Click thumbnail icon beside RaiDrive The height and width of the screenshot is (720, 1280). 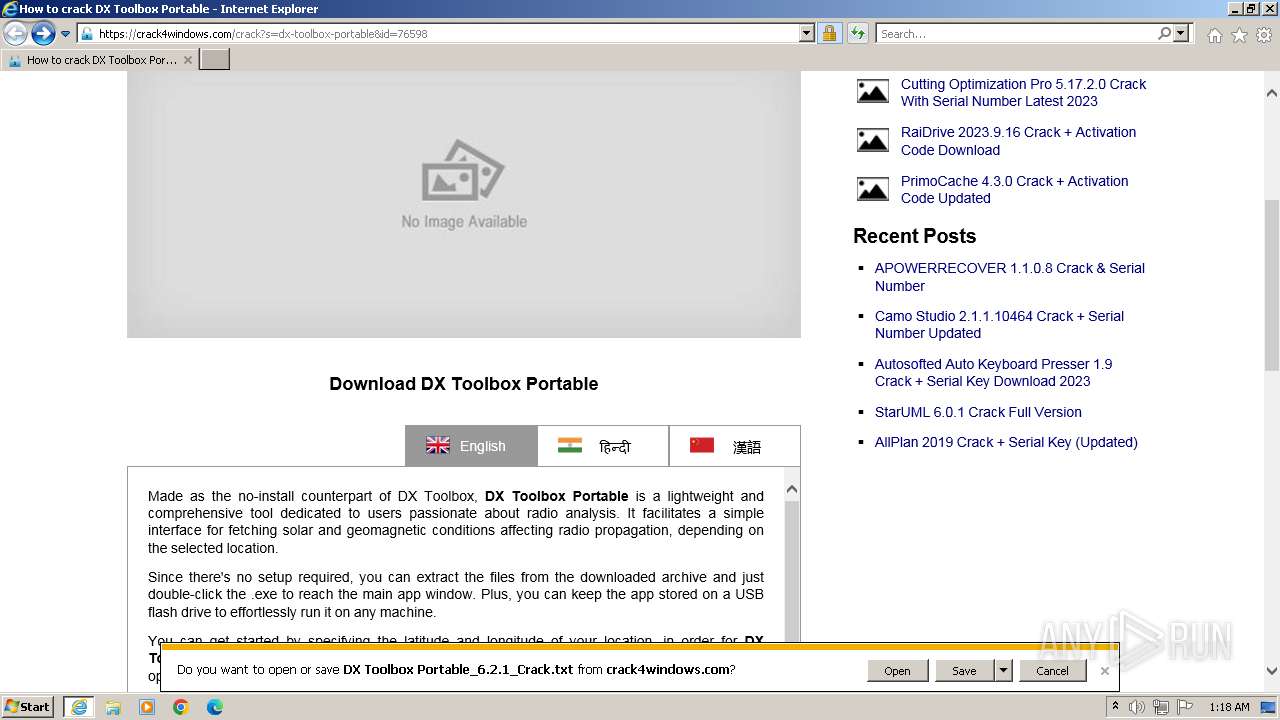pos(873,140)
